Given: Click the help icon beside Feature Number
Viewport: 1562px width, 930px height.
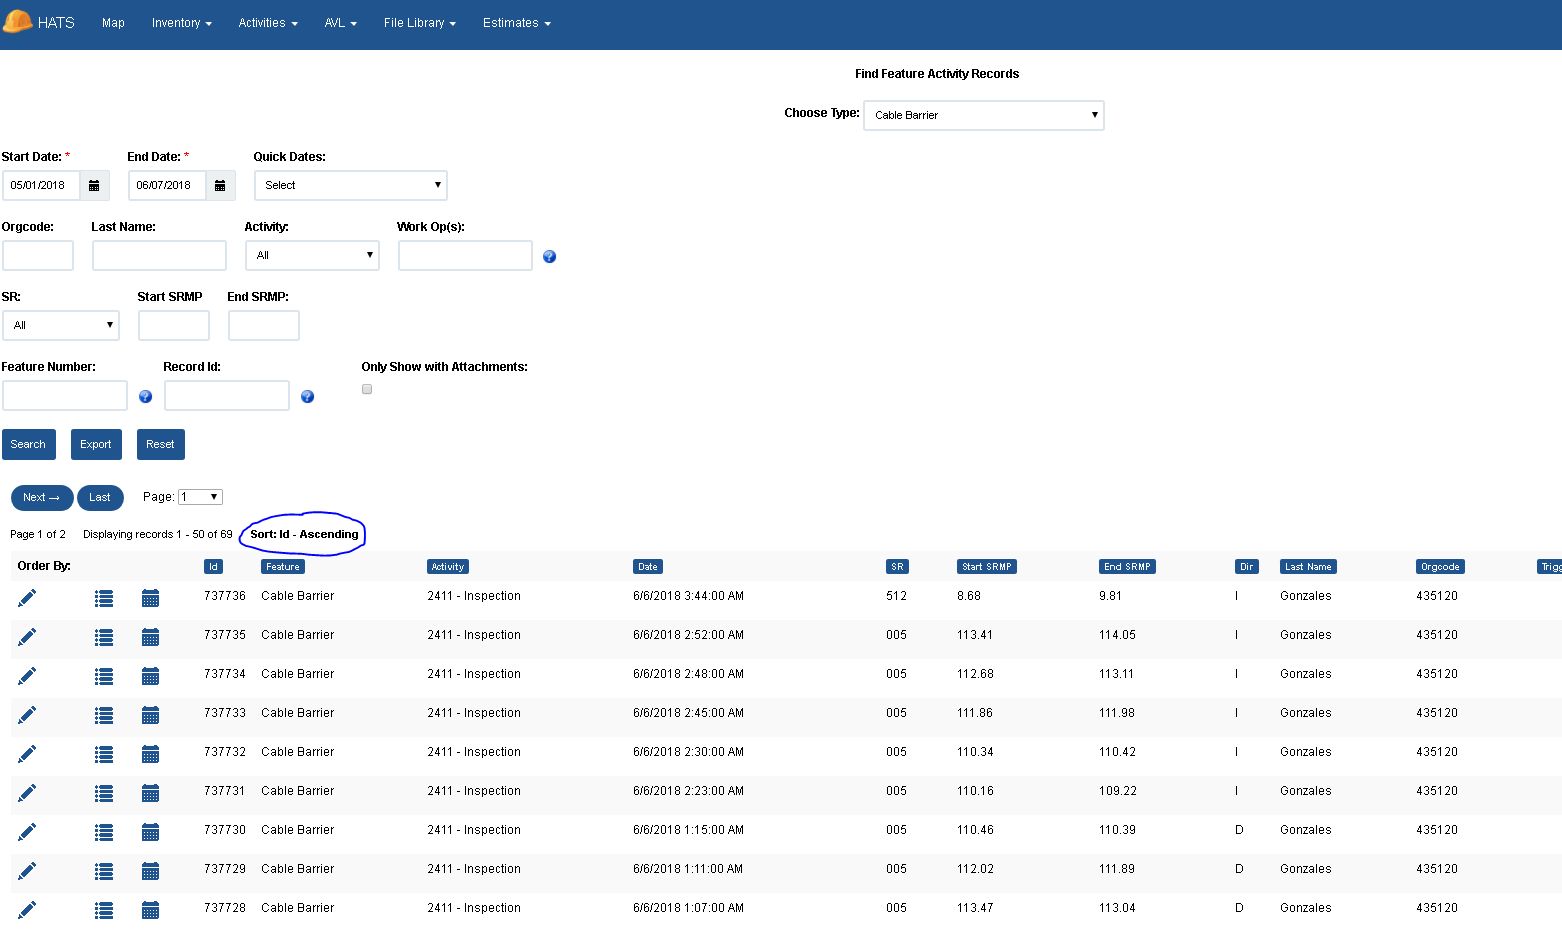Looking at the screenshot, I should (145, 396).
